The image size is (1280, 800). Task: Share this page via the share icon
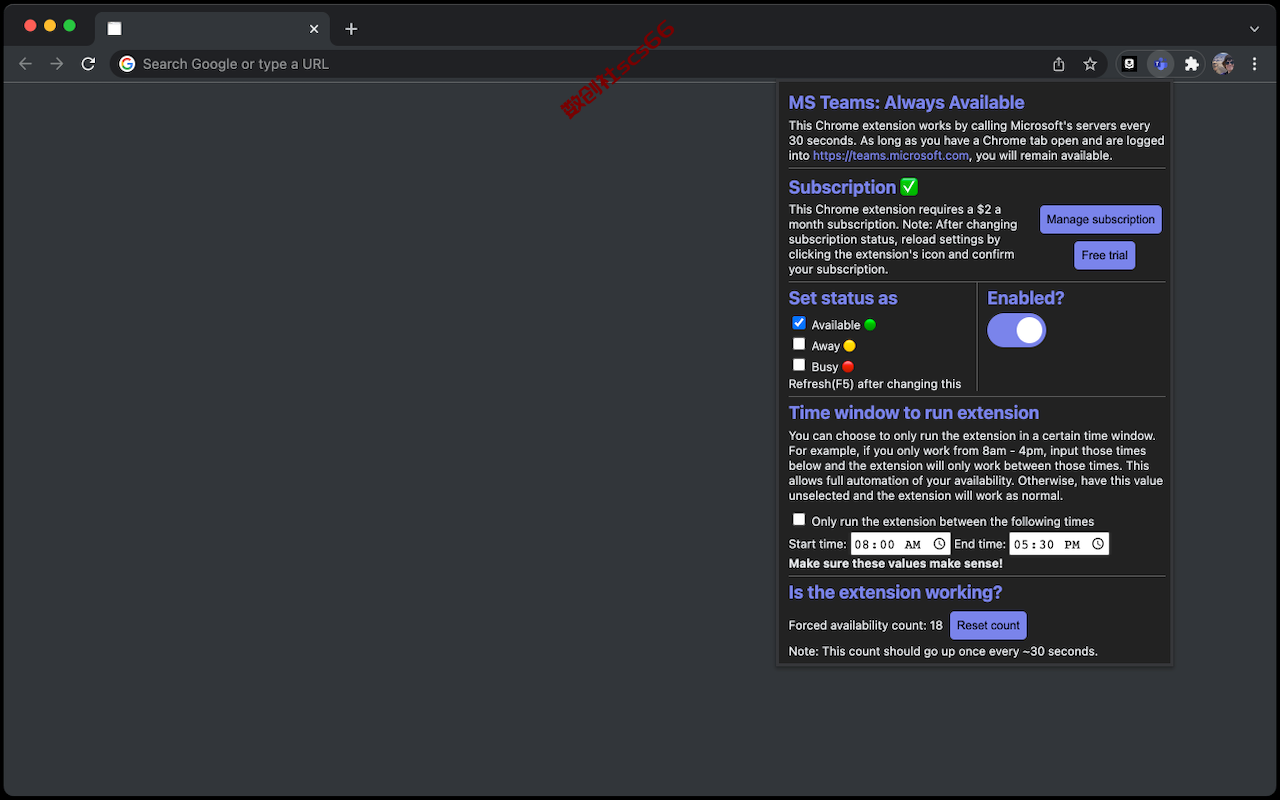pos(1058,64)
